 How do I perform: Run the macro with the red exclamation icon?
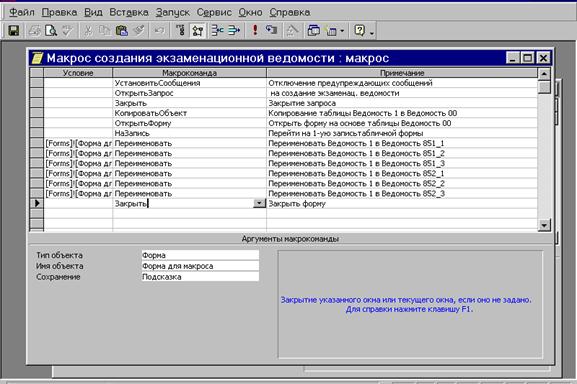click(255, 31)
